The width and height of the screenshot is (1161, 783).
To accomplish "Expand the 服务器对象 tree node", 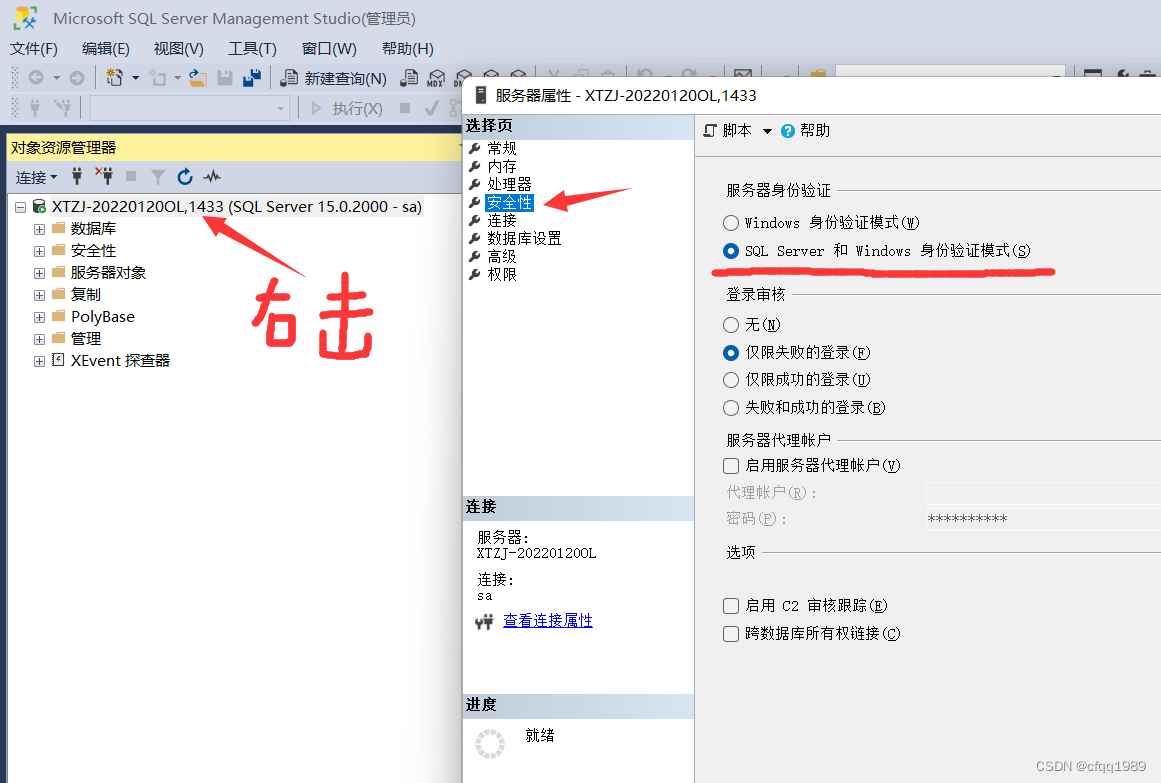I will coord(39,273).
